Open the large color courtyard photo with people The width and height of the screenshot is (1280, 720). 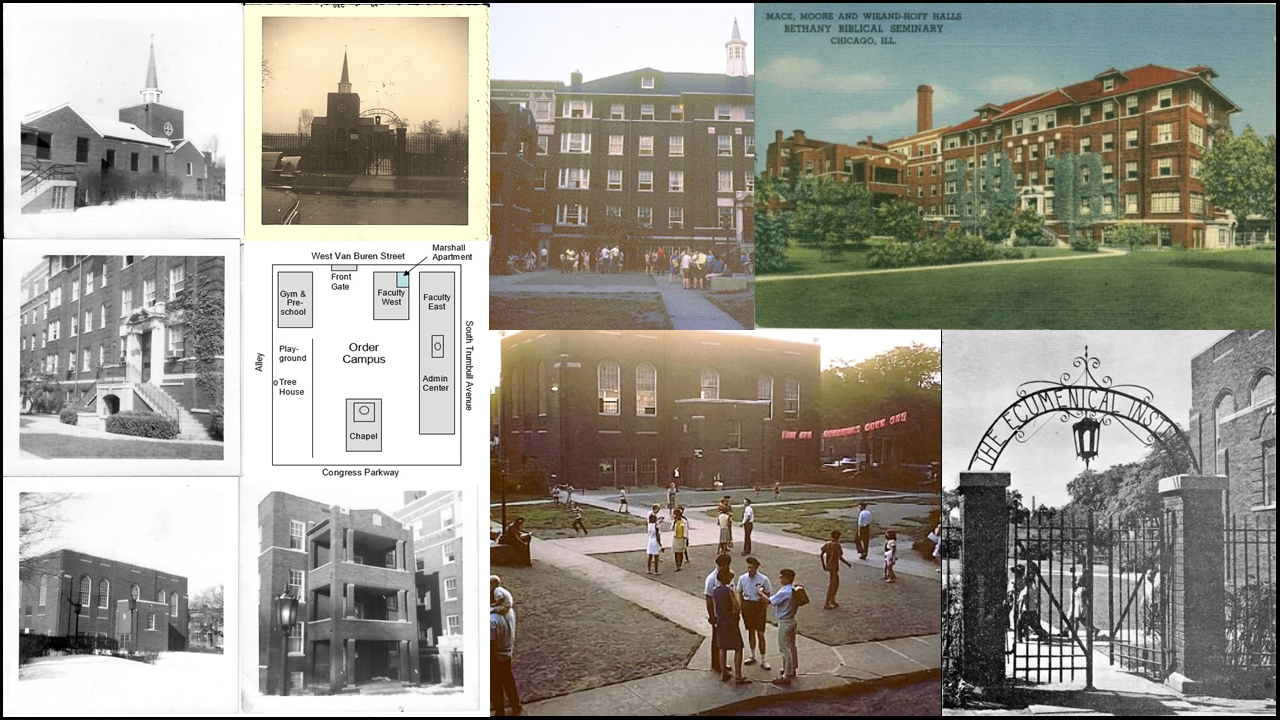pos(715,523)
